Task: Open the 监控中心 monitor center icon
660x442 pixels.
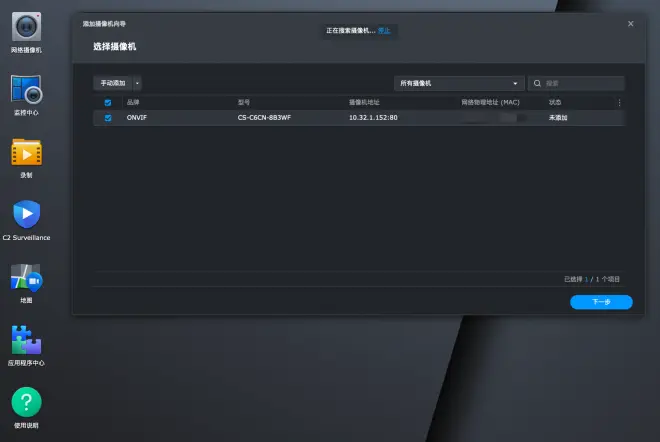Action: pos(26,89)
